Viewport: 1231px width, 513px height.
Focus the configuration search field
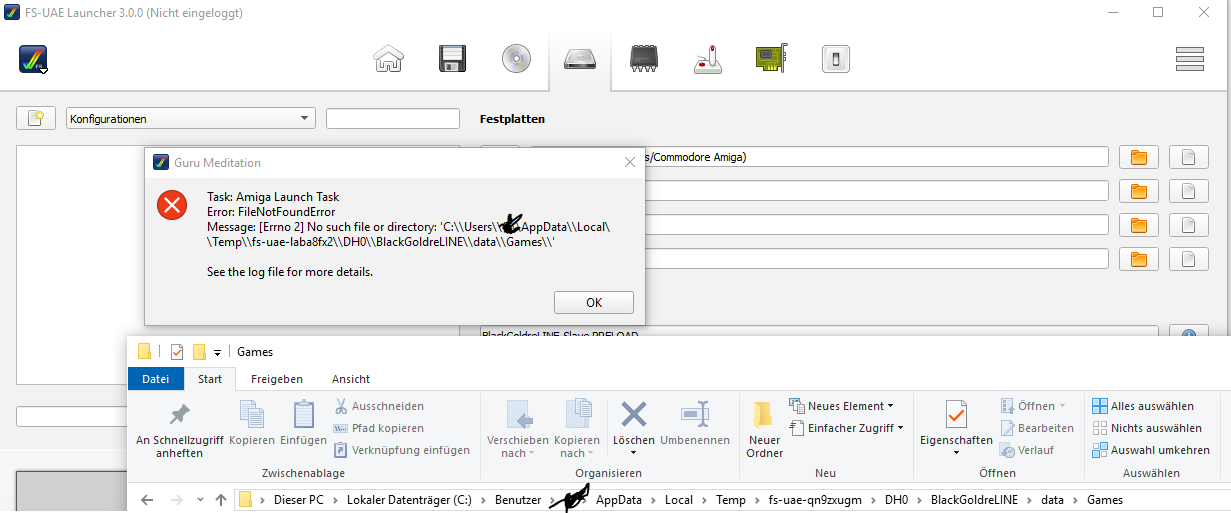click(393, 118)
